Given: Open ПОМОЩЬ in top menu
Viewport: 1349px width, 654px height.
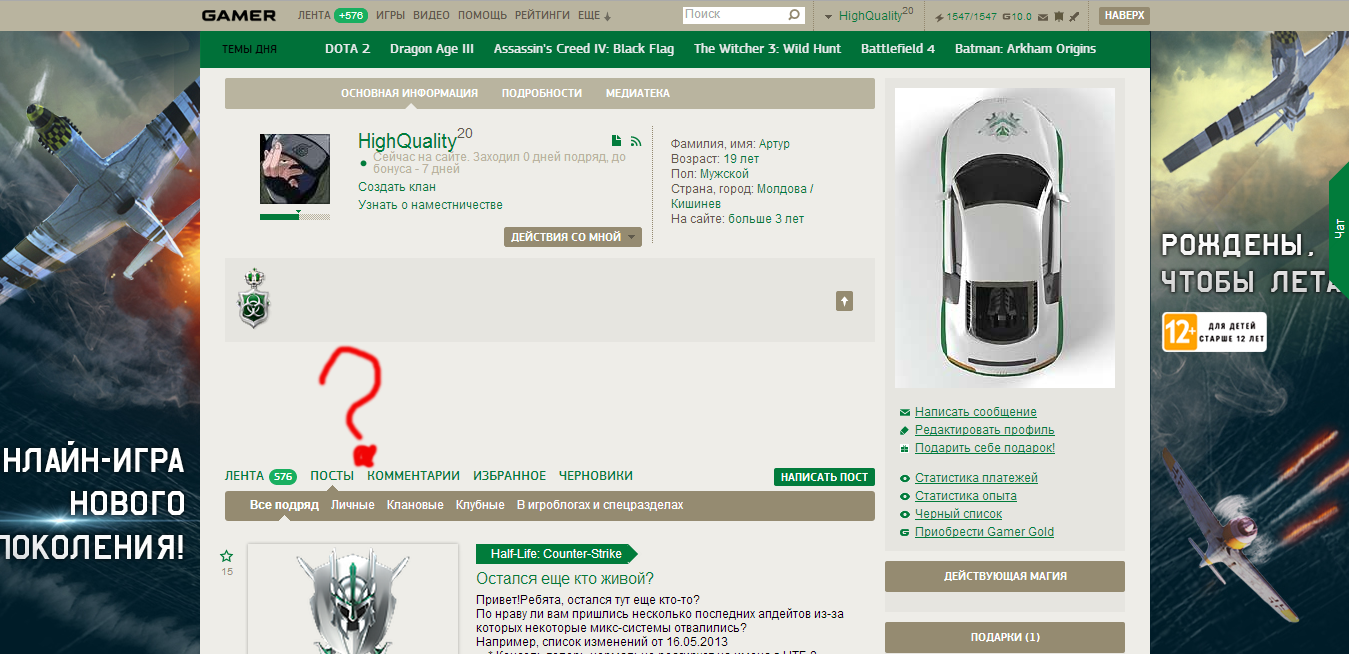Looking at the screenshot, I should coord(483,16).
